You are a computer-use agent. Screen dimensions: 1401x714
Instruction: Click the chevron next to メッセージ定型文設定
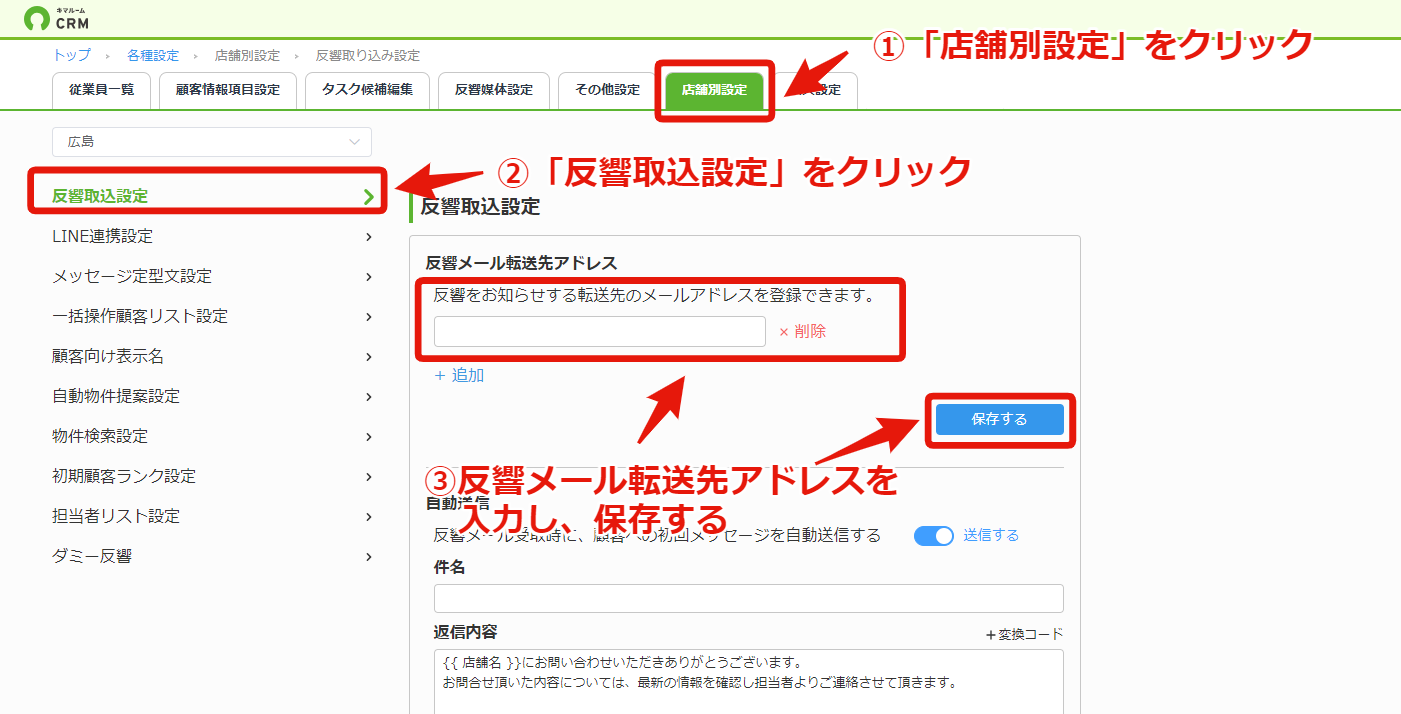coord(369,277)
